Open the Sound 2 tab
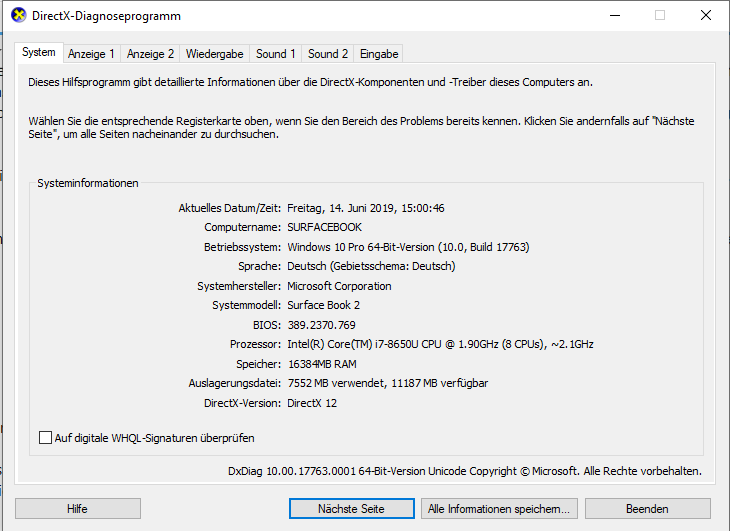Screen dimensions: 730x531 (328, 54)
